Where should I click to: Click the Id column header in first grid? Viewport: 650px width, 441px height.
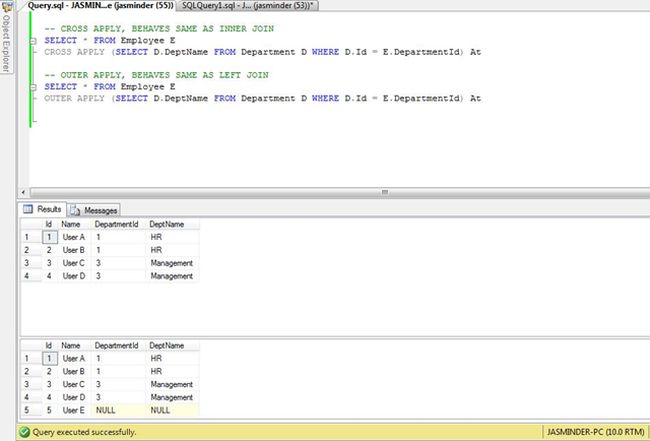pyautogui.click(x=48, y=225)
